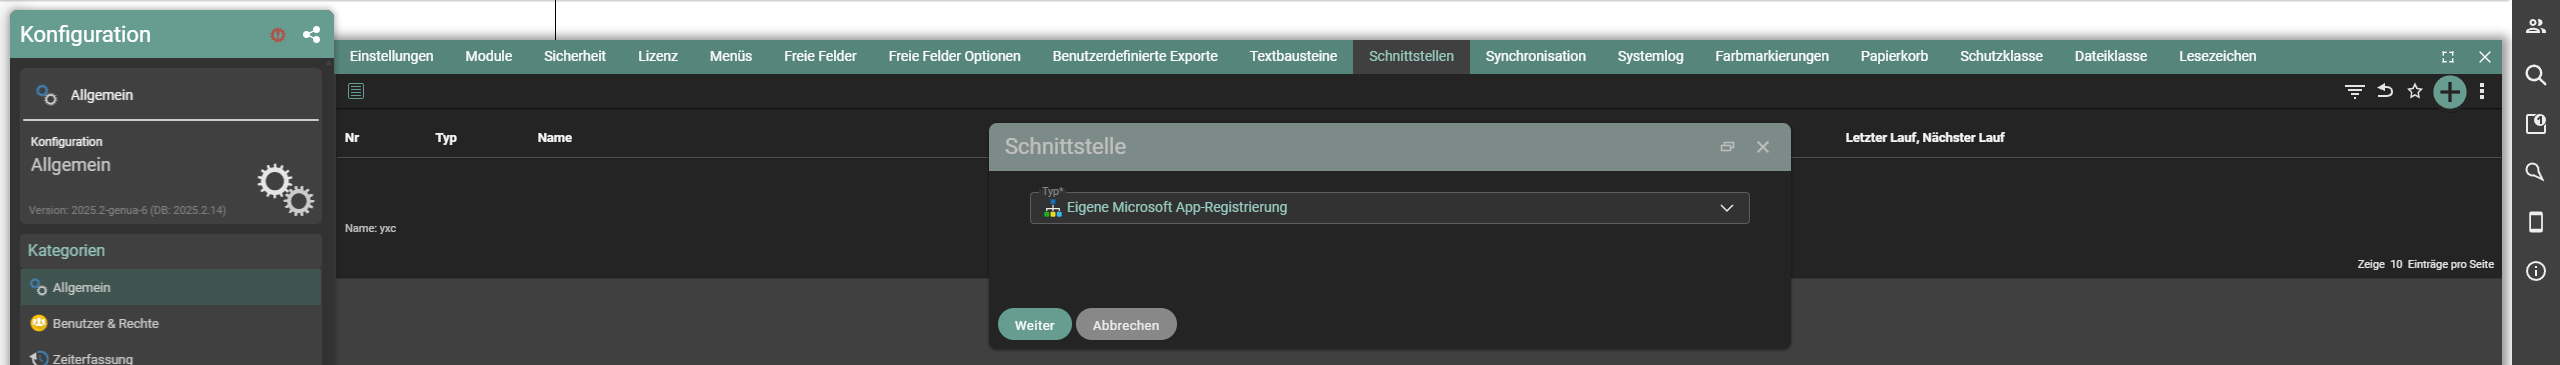Select Benutzer & Rechte category
The height and width of the screenshot is (365, 2560).
click(171, 323)
